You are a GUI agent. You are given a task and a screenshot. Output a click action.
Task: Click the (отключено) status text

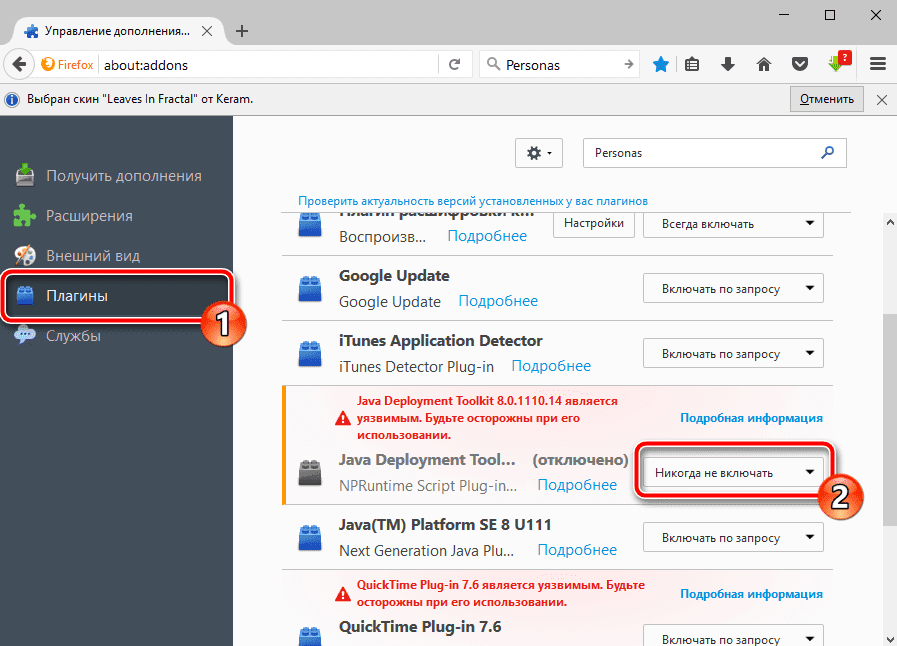(x=580, y=460)
